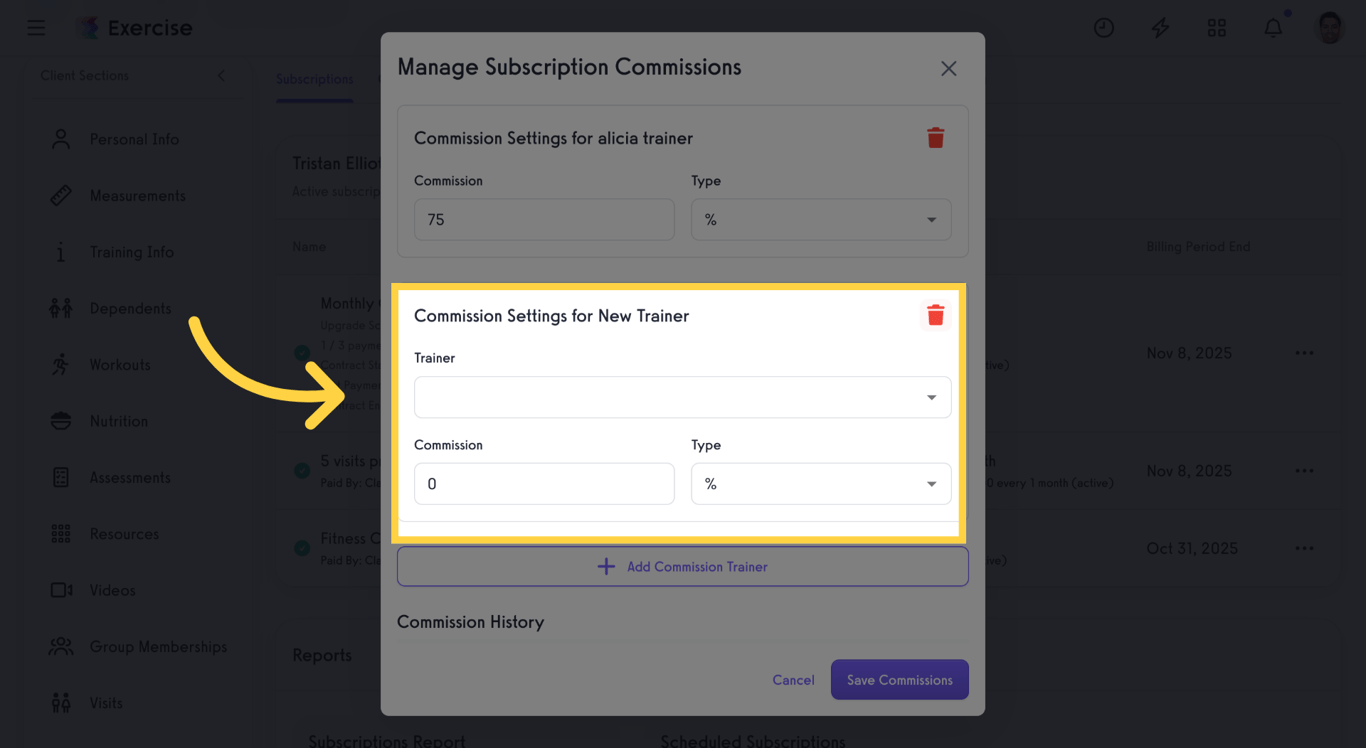The image size is (1366, 748).
Task: Open the clock history icon
Action: [1104, 28]
